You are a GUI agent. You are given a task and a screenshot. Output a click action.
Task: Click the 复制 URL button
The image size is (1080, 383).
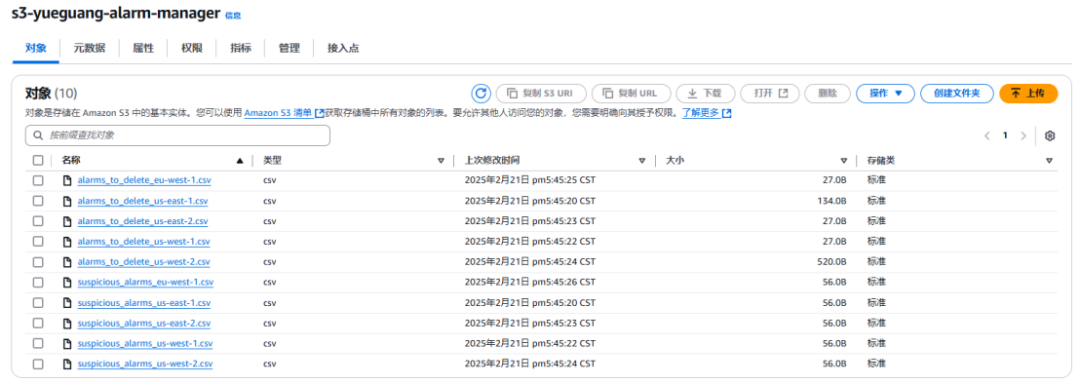[630, 93]
